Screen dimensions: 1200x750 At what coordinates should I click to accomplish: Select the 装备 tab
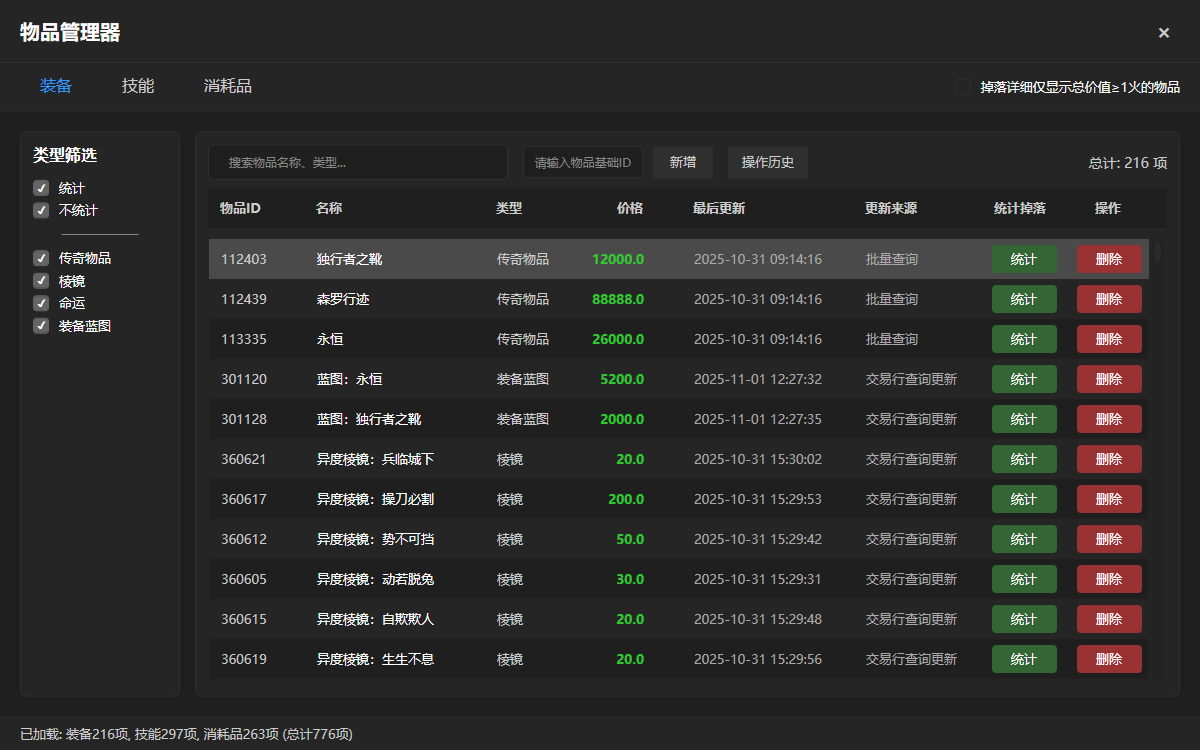click(x=56, y=86)
